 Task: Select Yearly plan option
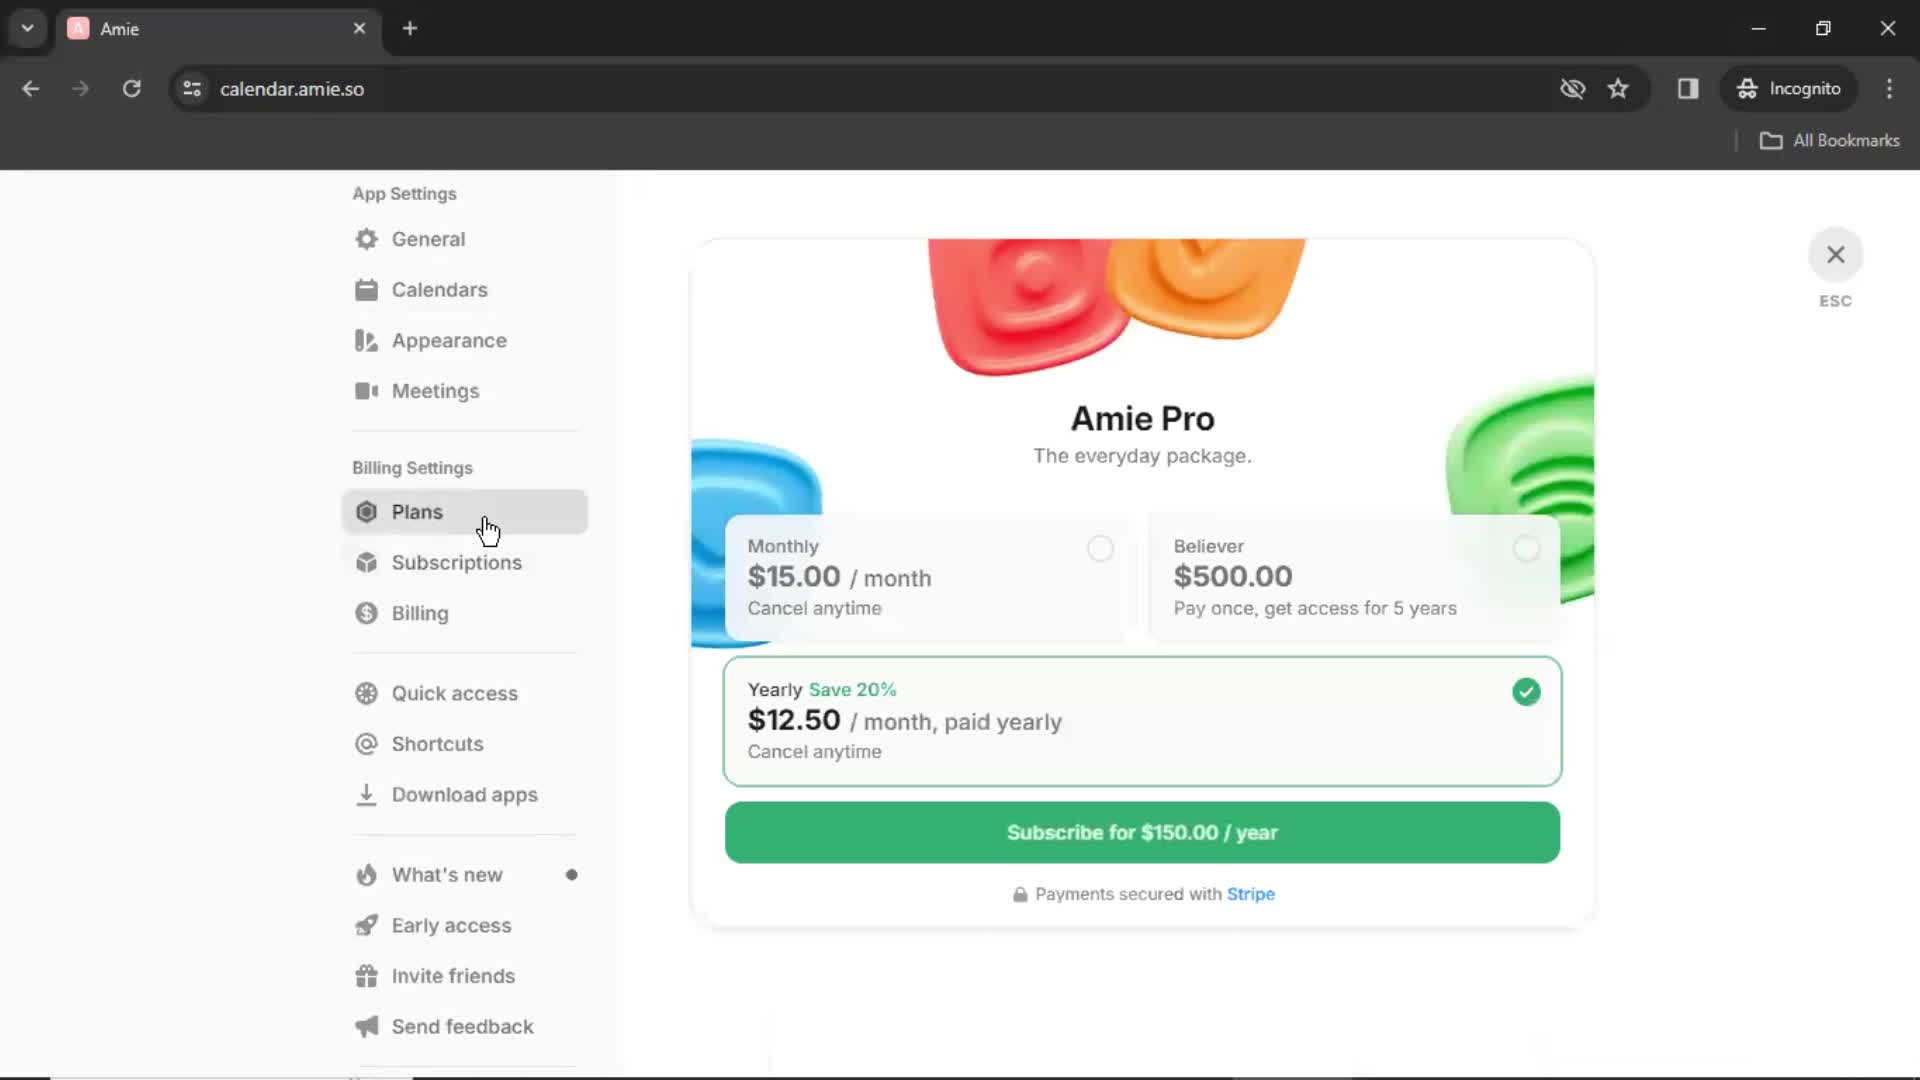(x=1526, y=691)
